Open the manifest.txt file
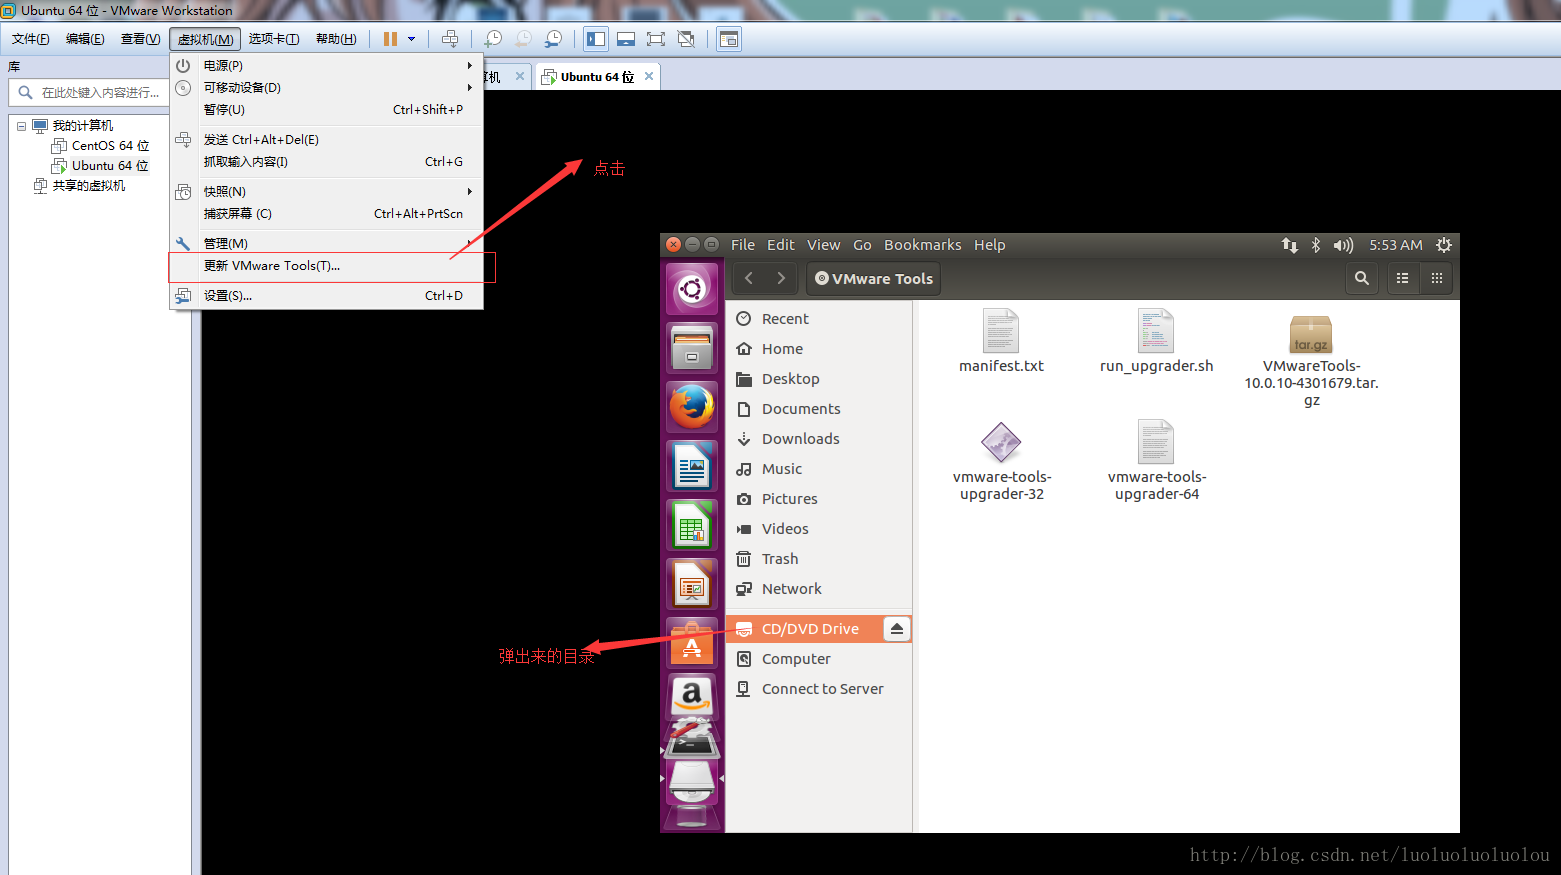 click(x=1001, y=340)
